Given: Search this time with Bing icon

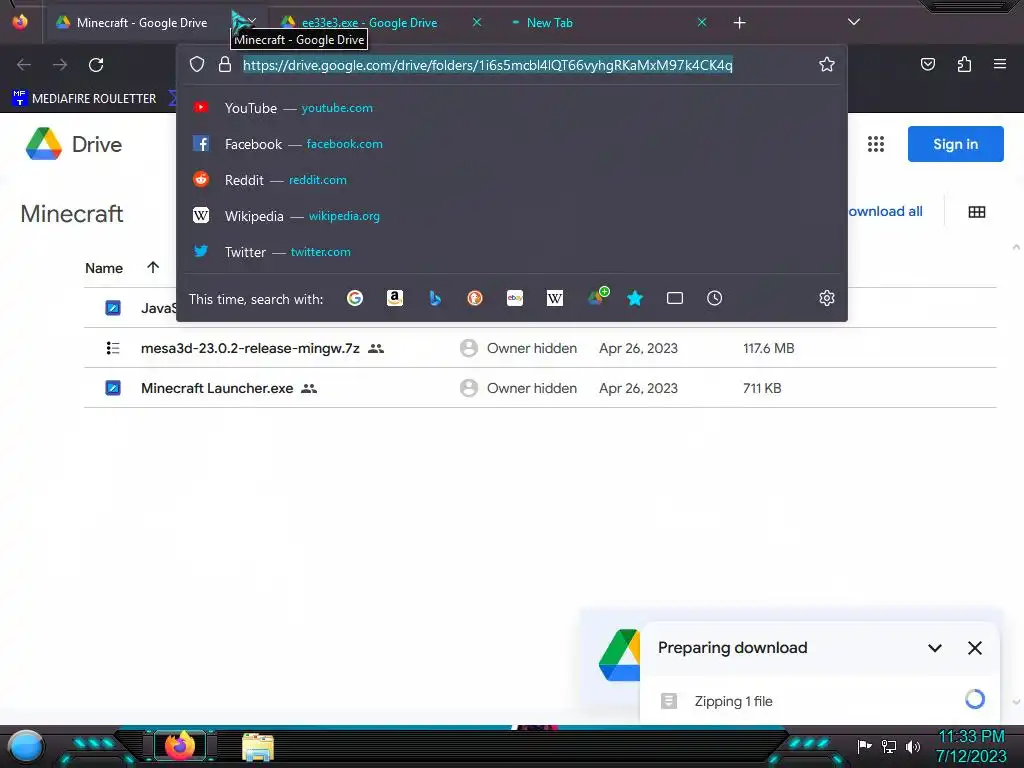Looking at the screenshot, I should pos(435,298).
